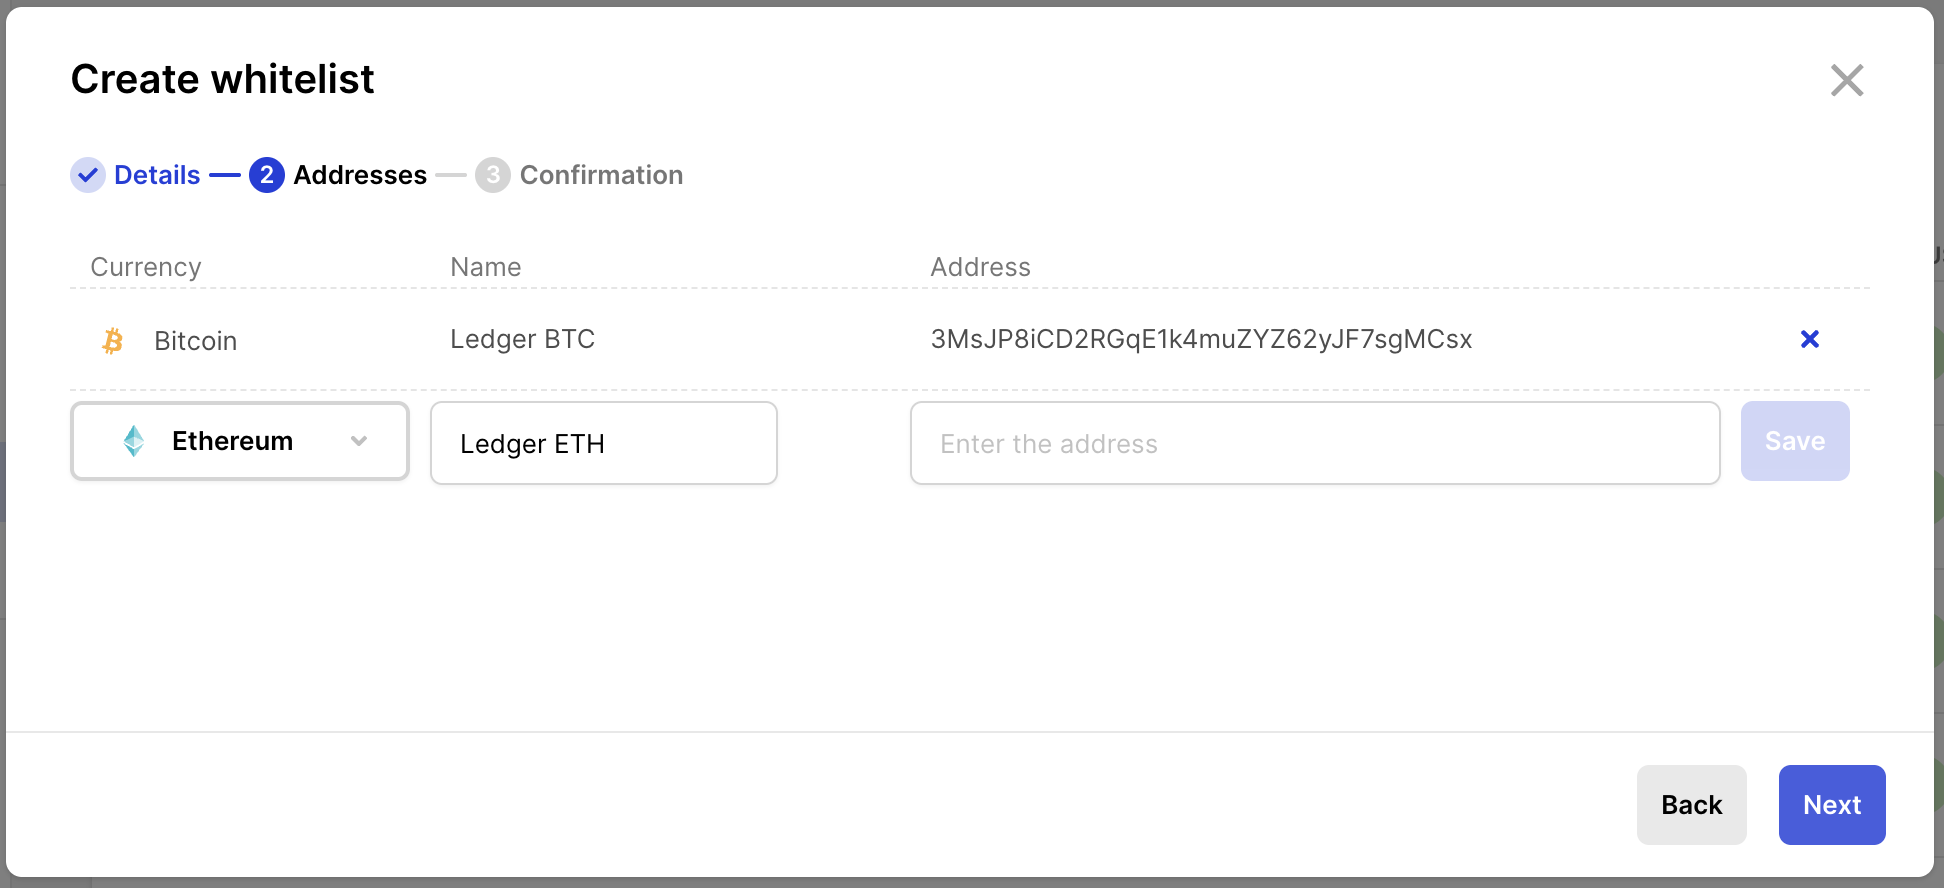
Task: Expand the currency dropdown chevron
Action: point(359,441)
